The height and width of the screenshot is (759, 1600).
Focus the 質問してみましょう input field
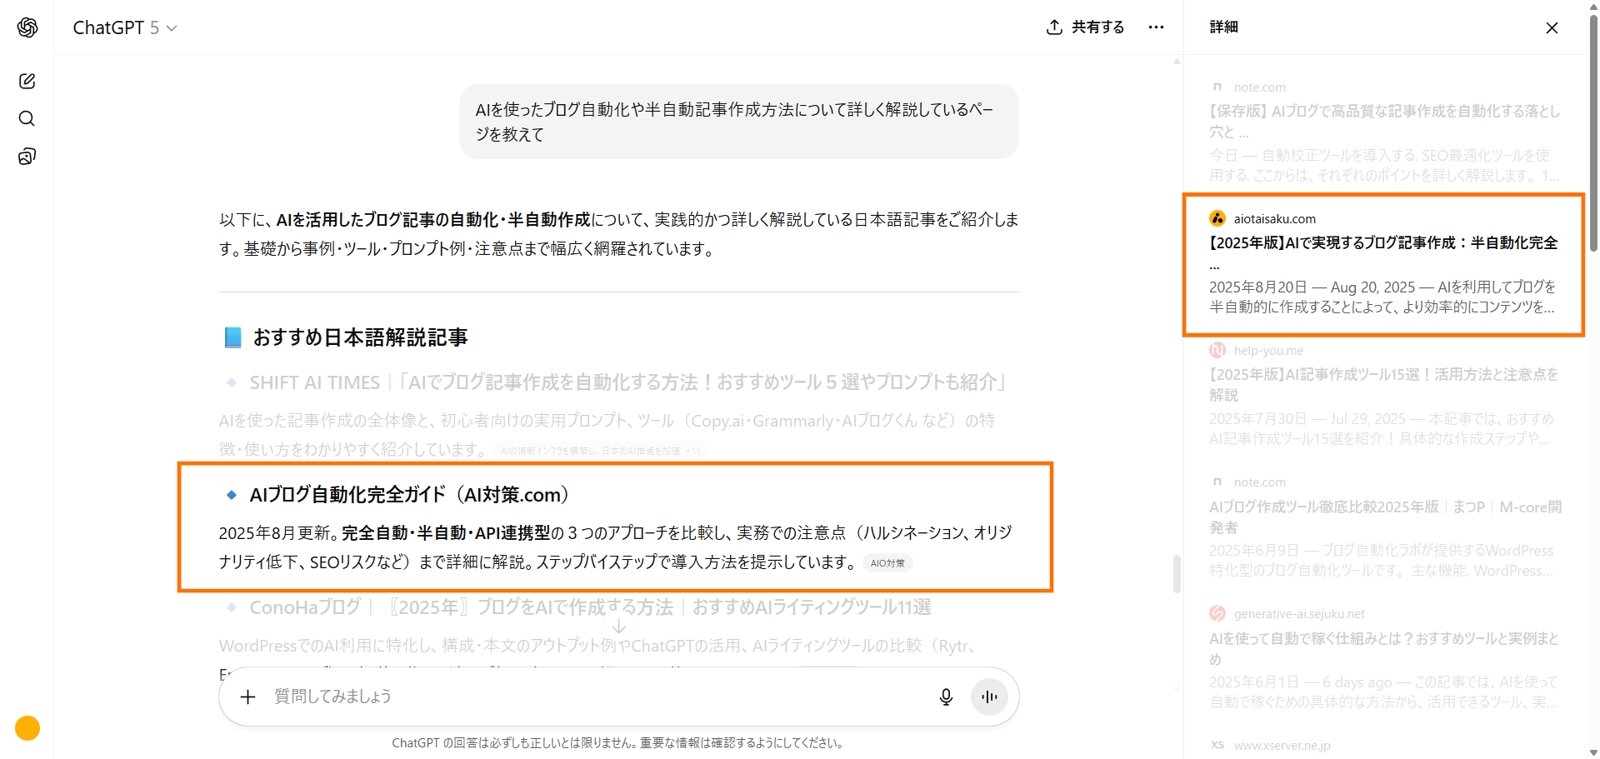(x=590, y=696)
